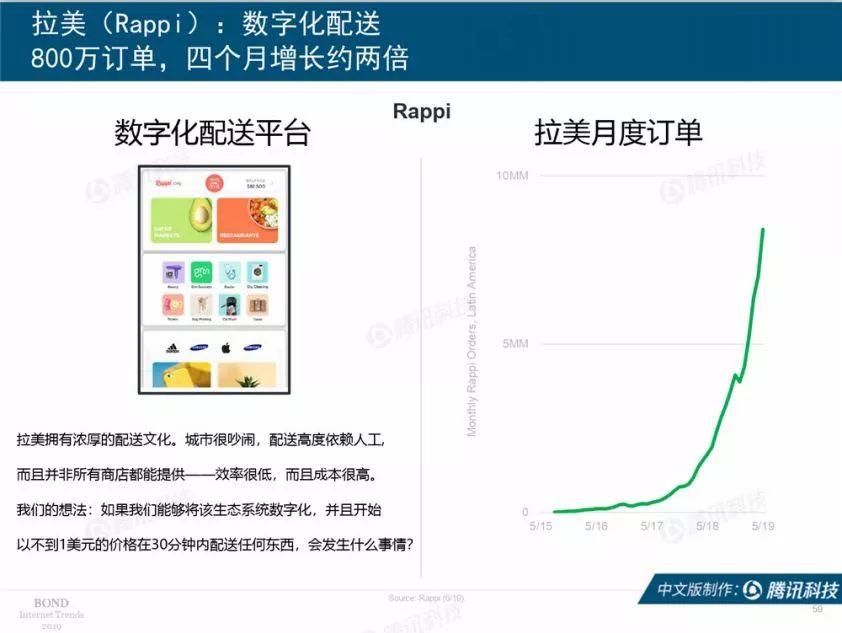Click the 数字化配送平台 heading
This screenshot has width=842, height=633.
pyautogui.click(x=212, y=133)
